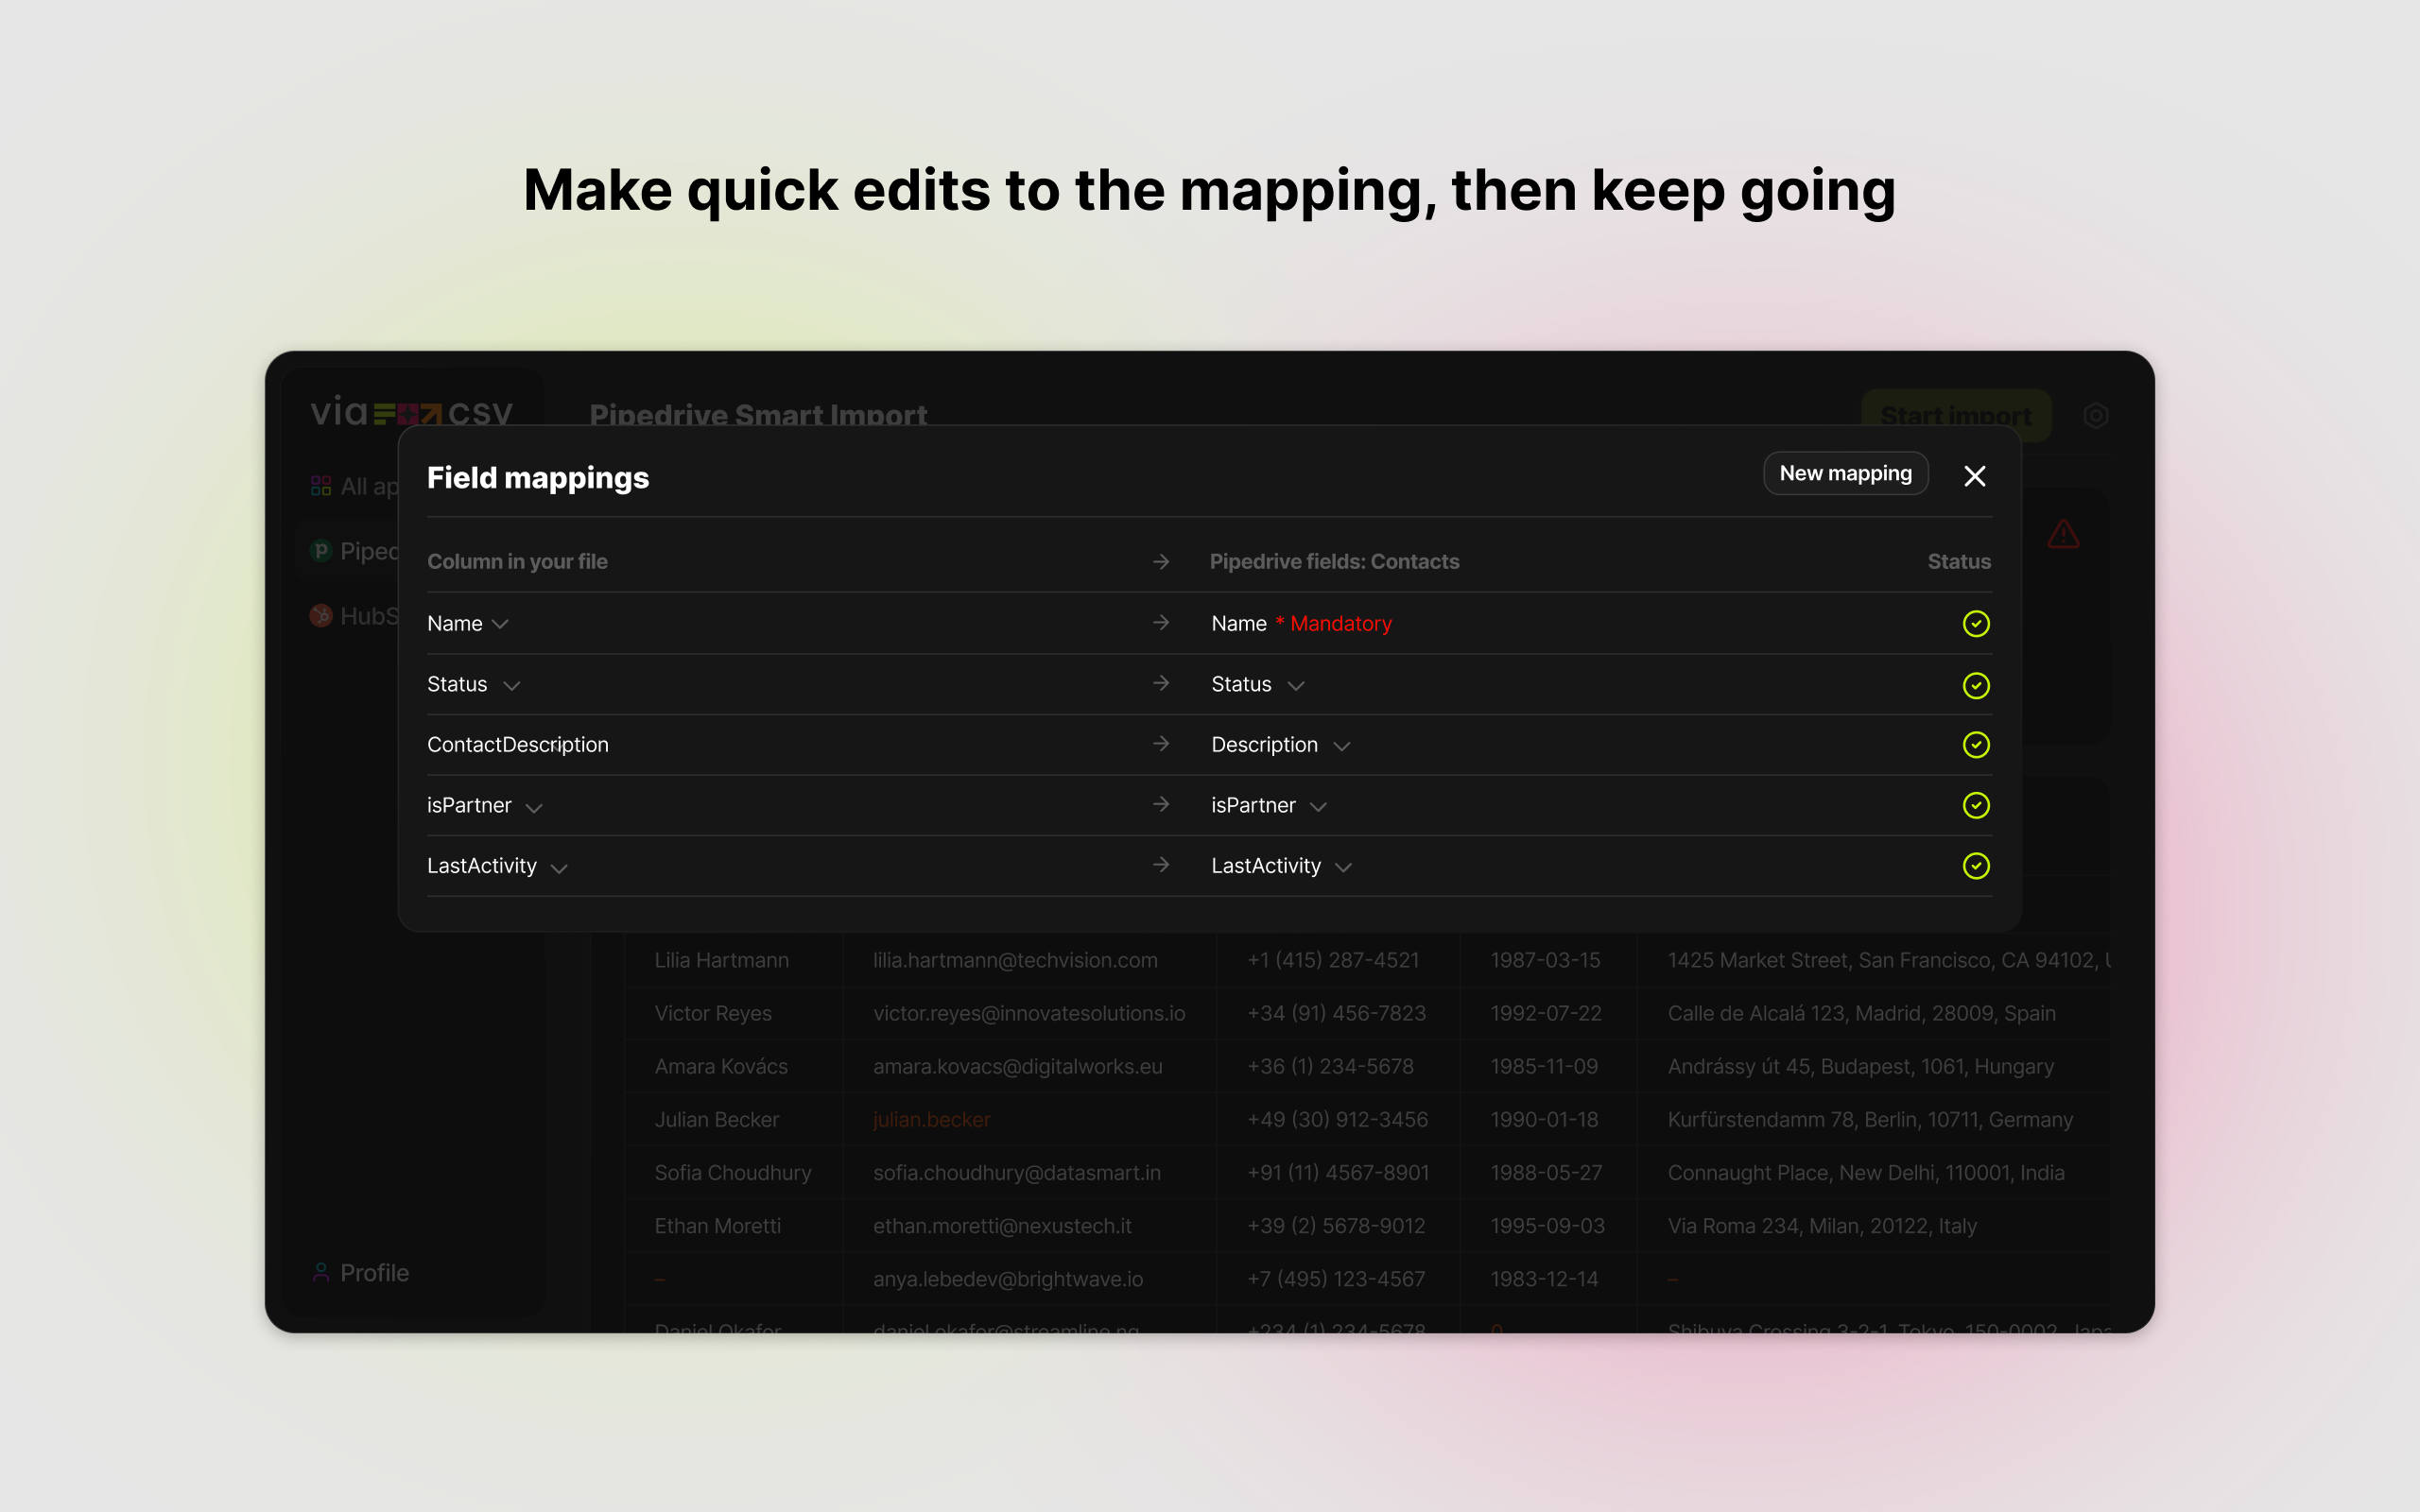Click the HubSpot icon in the sidebar
The width and height of the screenshot is (2420, 1512).
tap(321, 615)
